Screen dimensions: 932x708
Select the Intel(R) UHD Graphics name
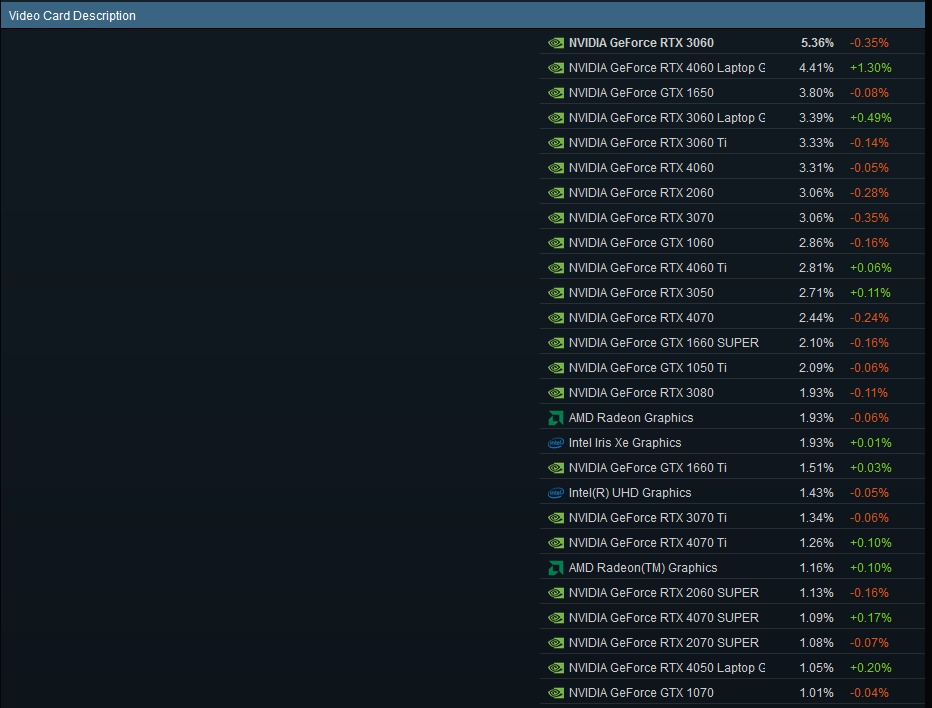630,493
